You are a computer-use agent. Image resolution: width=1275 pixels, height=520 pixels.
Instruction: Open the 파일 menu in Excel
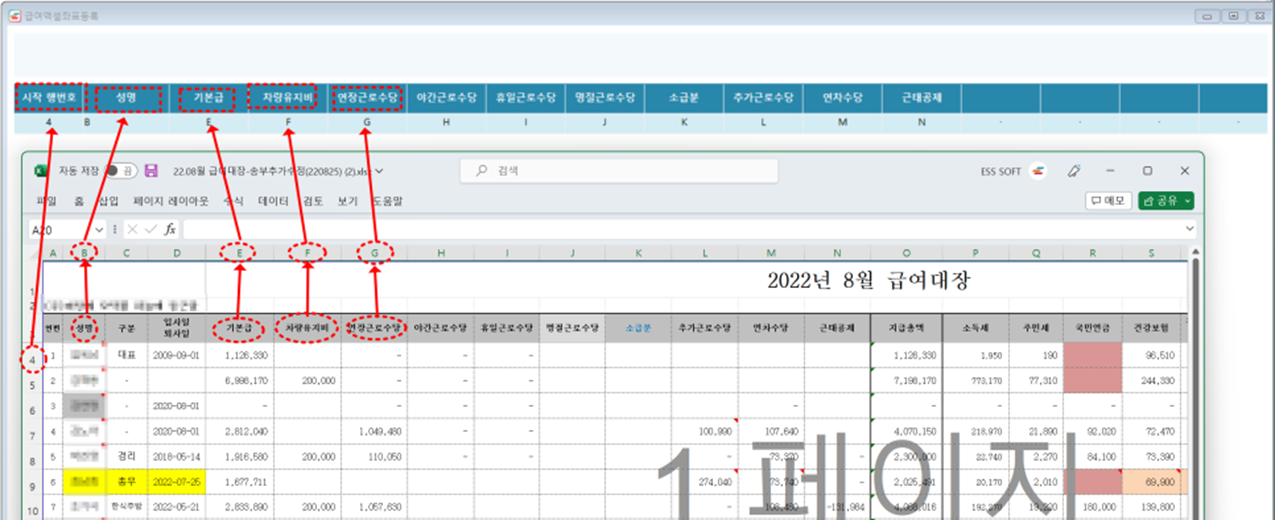[45, 201]
